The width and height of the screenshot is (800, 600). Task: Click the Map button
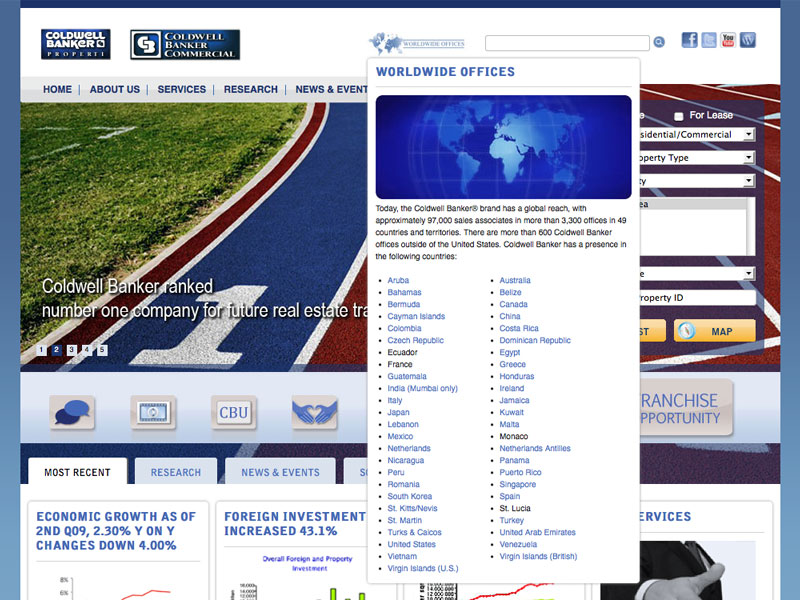(714, 331)
